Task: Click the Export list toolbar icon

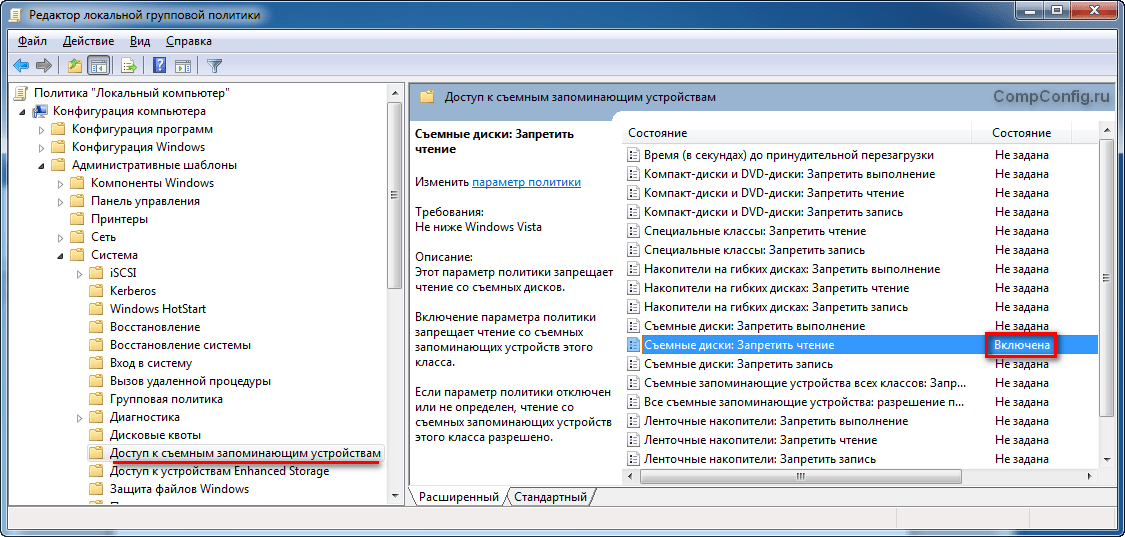Action: (x=128, y=66)
